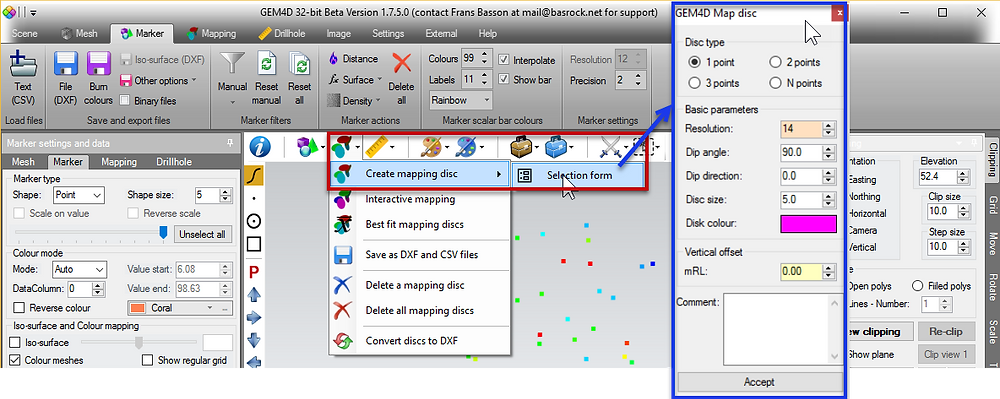Click the first paint palette toolbar icon
Screen dimensions: 1000x399
[432, 148]
